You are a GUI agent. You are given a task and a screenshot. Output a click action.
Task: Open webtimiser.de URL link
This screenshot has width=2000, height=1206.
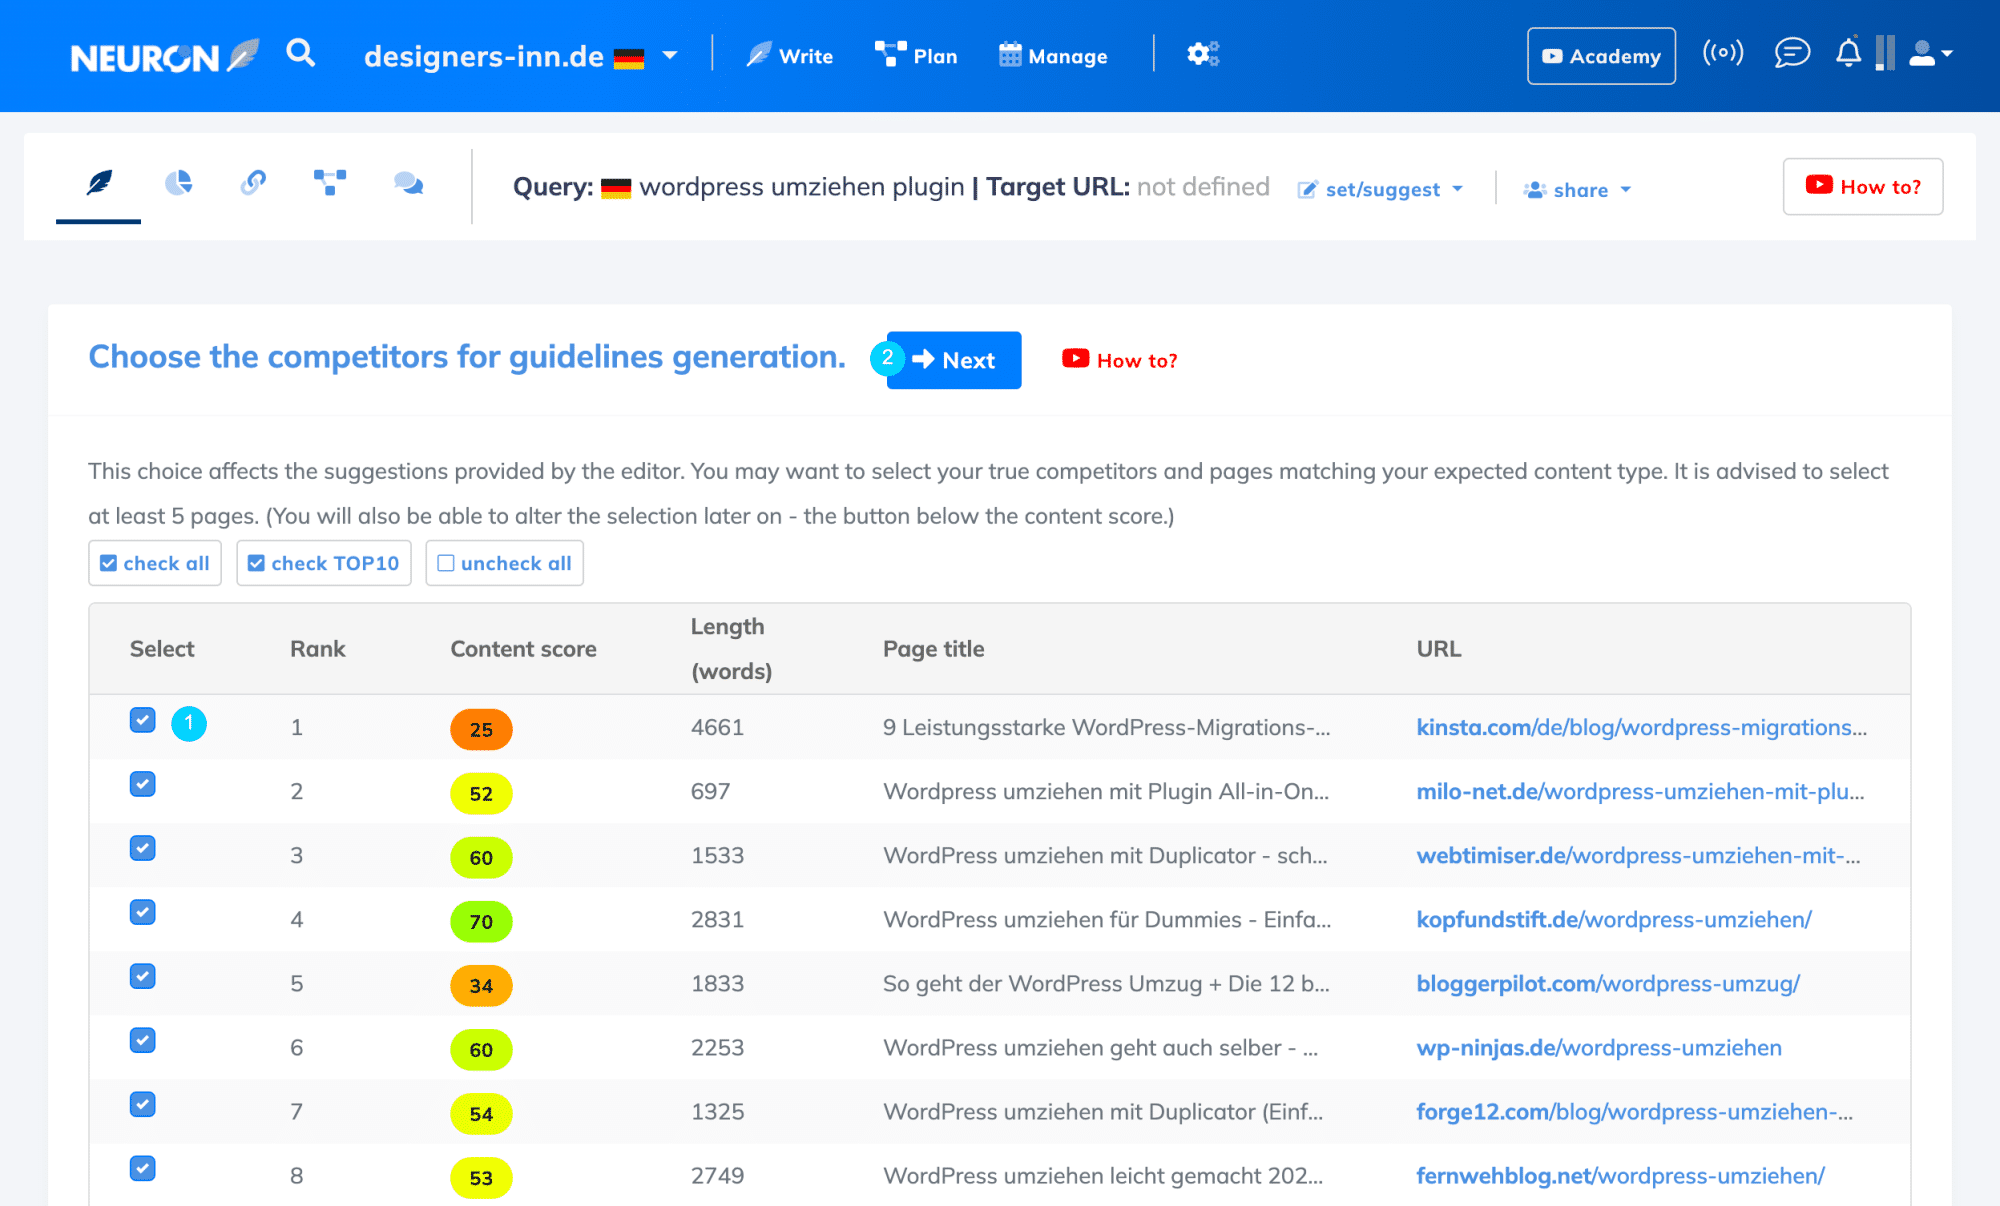point(1638,855)
